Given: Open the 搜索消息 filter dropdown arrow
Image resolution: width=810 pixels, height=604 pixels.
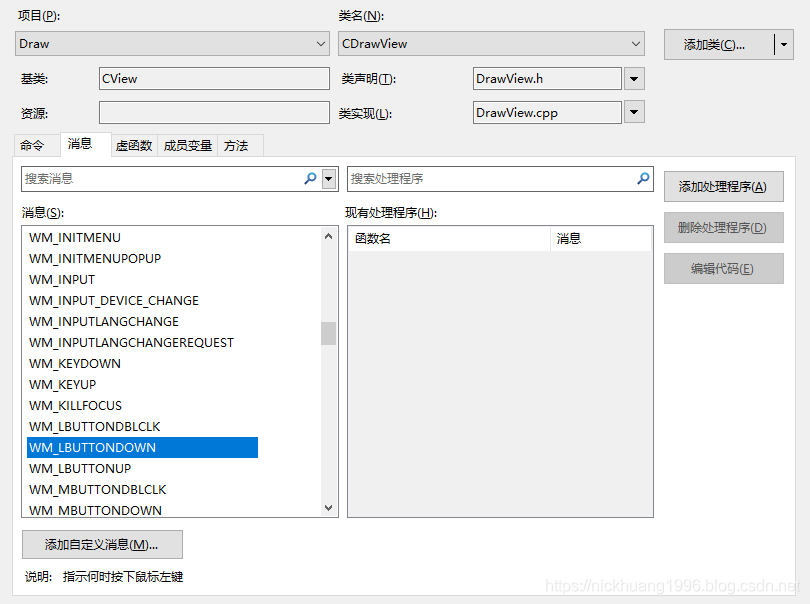Looking at the screenshot, I should 329,179.
